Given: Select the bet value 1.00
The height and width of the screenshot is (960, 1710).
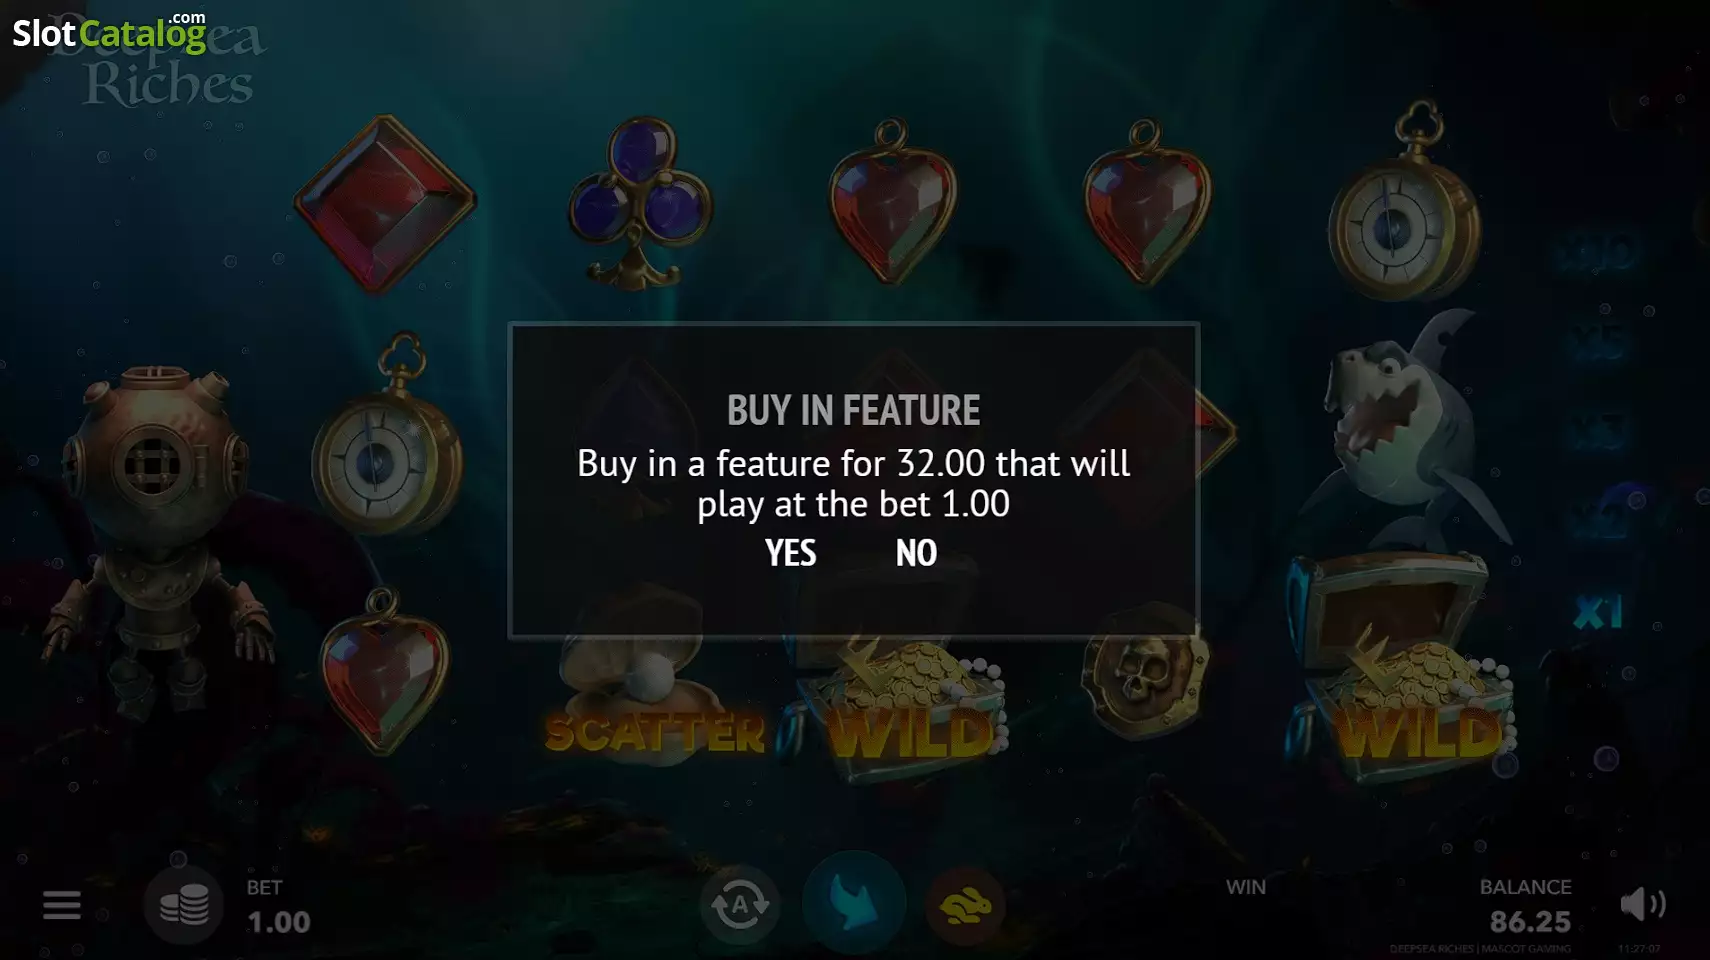Looking at the screenshot, I should [279, 922].
